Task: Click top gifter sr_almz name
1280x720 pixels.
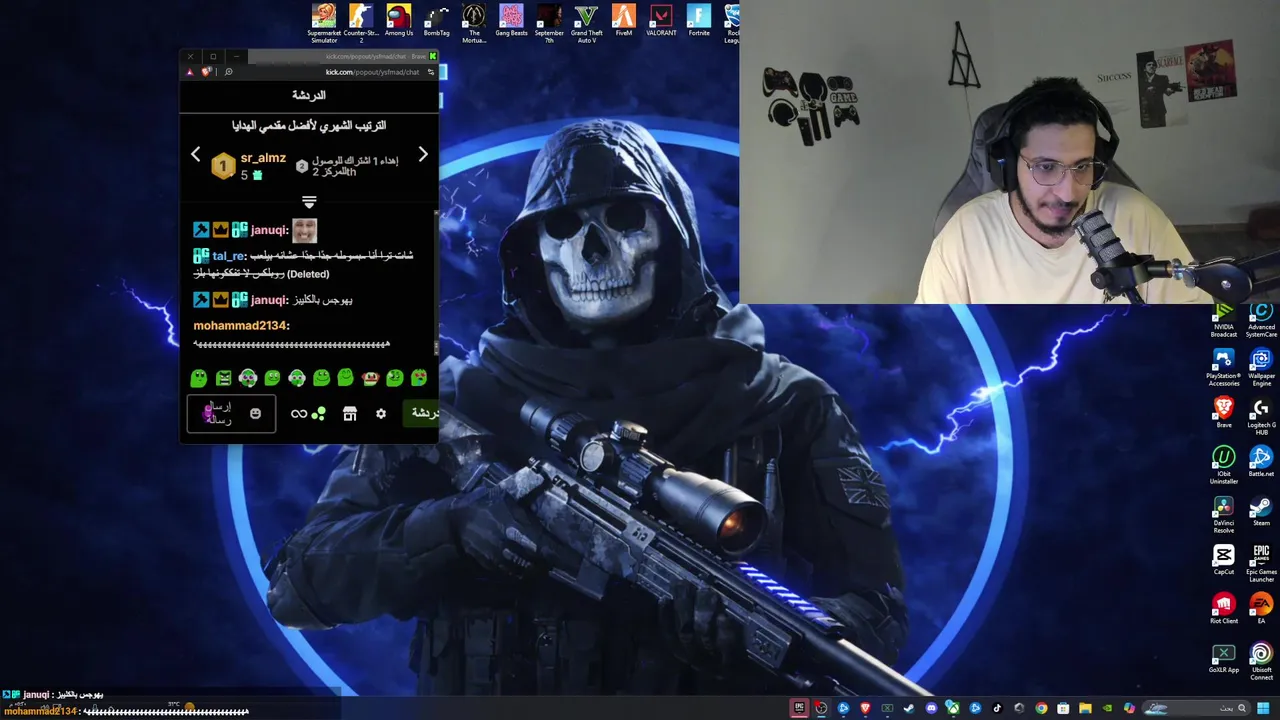Action: [x=263, y=158]
